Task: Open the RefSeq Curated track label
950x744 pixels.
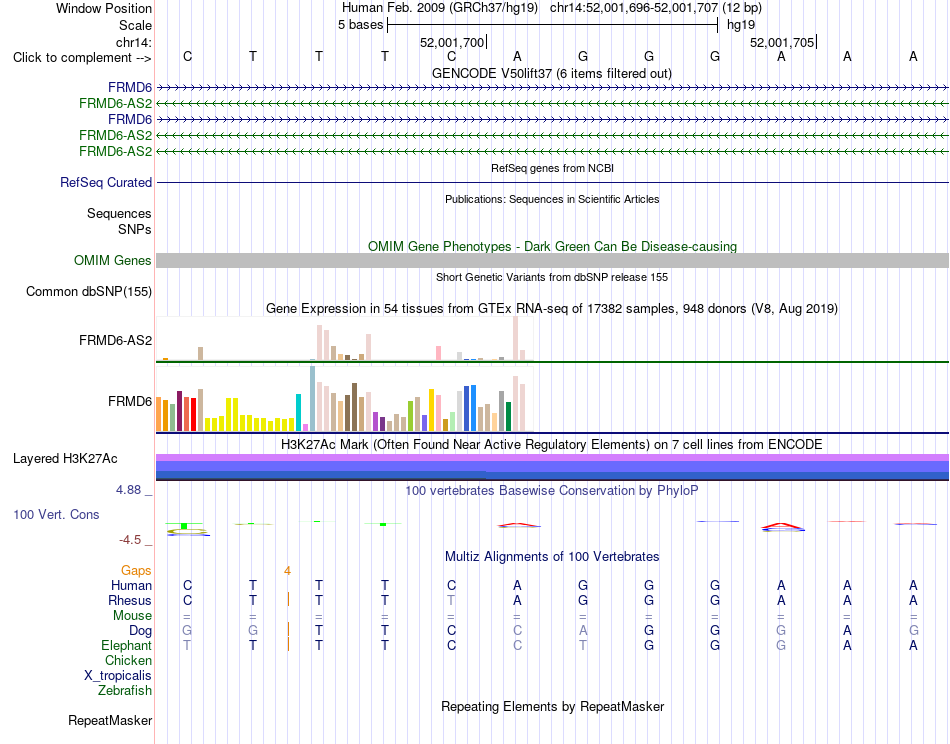Action: pyautogui.click(x=106, y=182)
